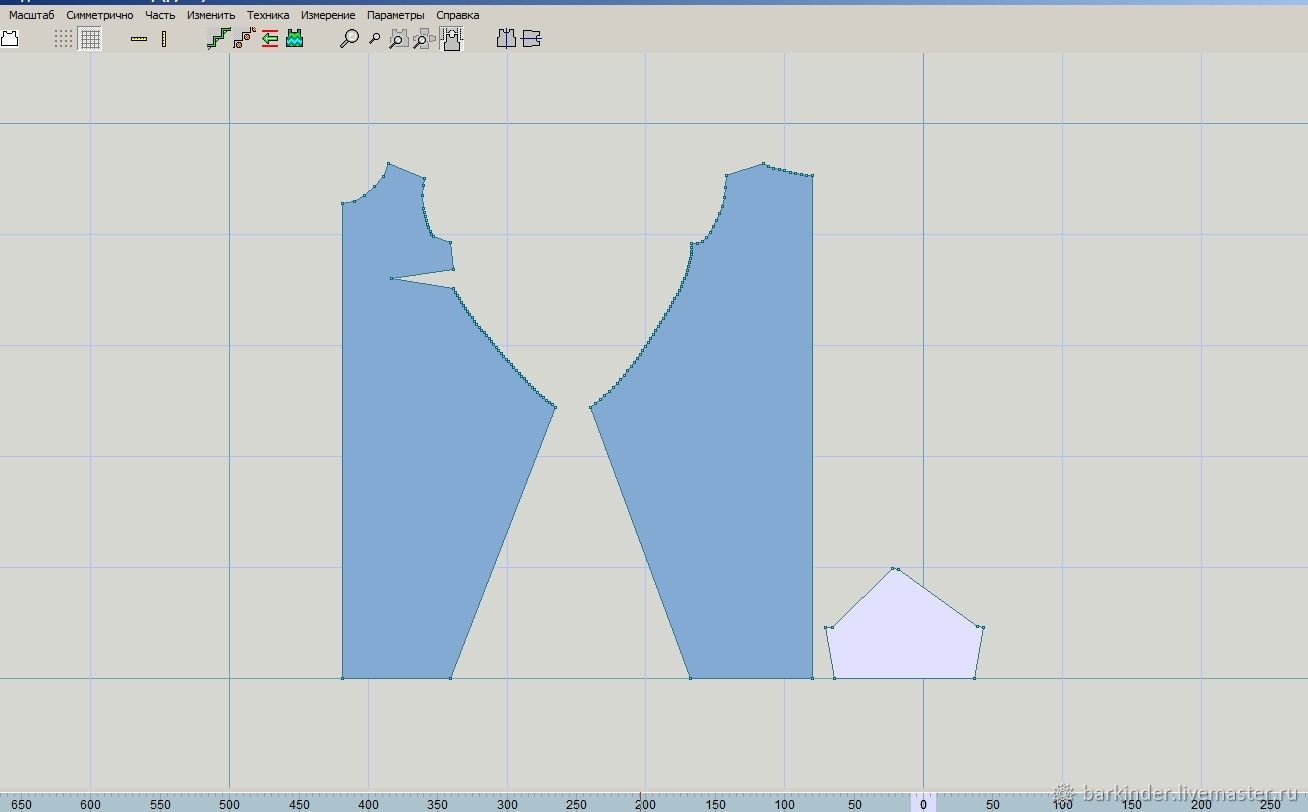The width and height of the screenshot is (1308, 812).
Task: Click the vertical mirror garment icon
Action: click(506, 39)
